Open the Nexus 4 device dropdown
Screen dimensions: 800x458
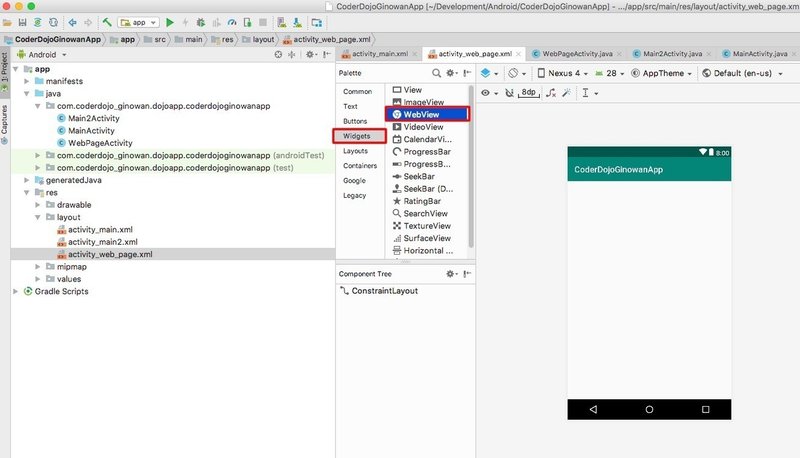pyautogui.click(x=563, y=73)
